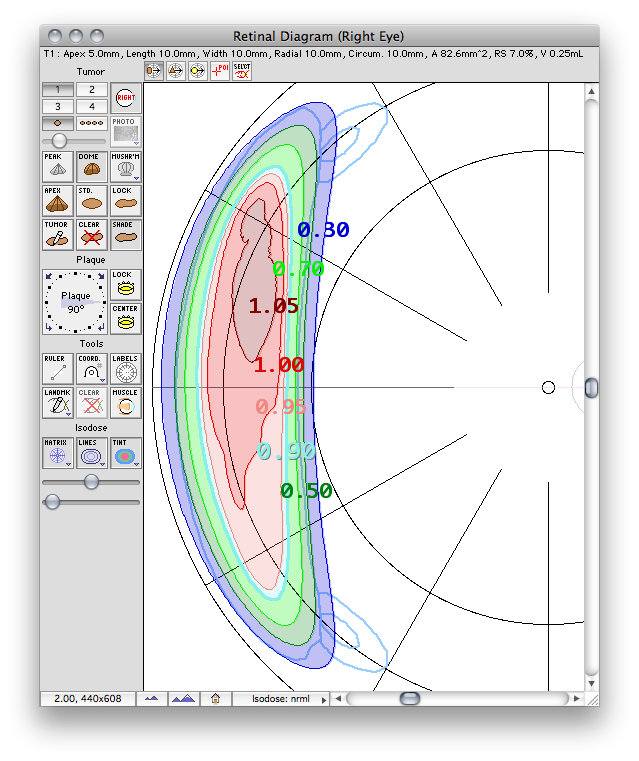This screenshot has width=639, height=761.
Task: Toggle the tumor SHADE button
Action: tap(126, 234)
